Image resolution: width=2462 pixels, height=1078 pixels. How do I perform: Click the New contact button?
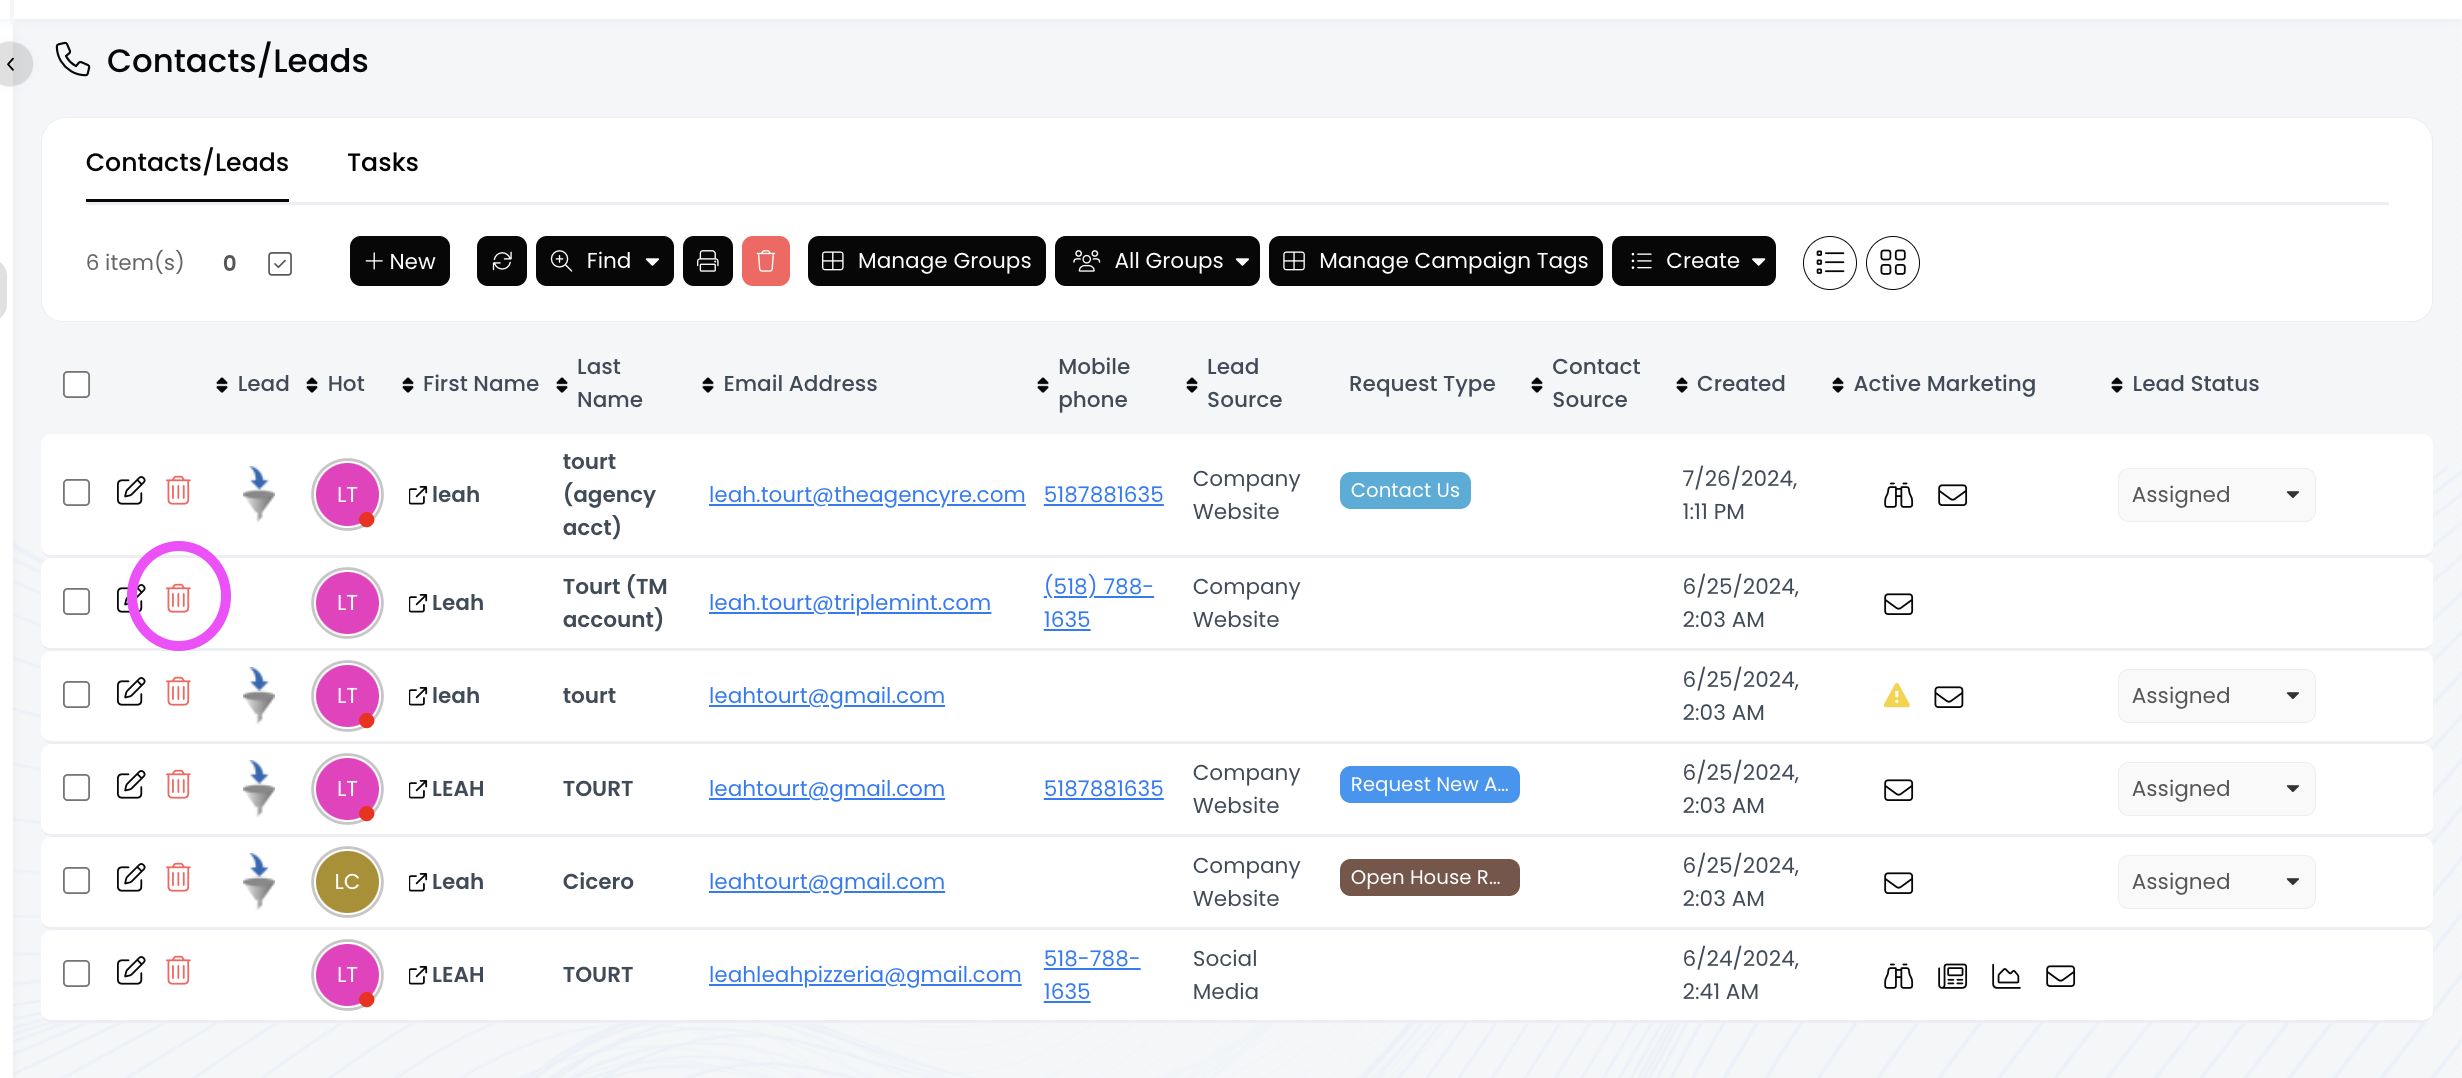399,261
